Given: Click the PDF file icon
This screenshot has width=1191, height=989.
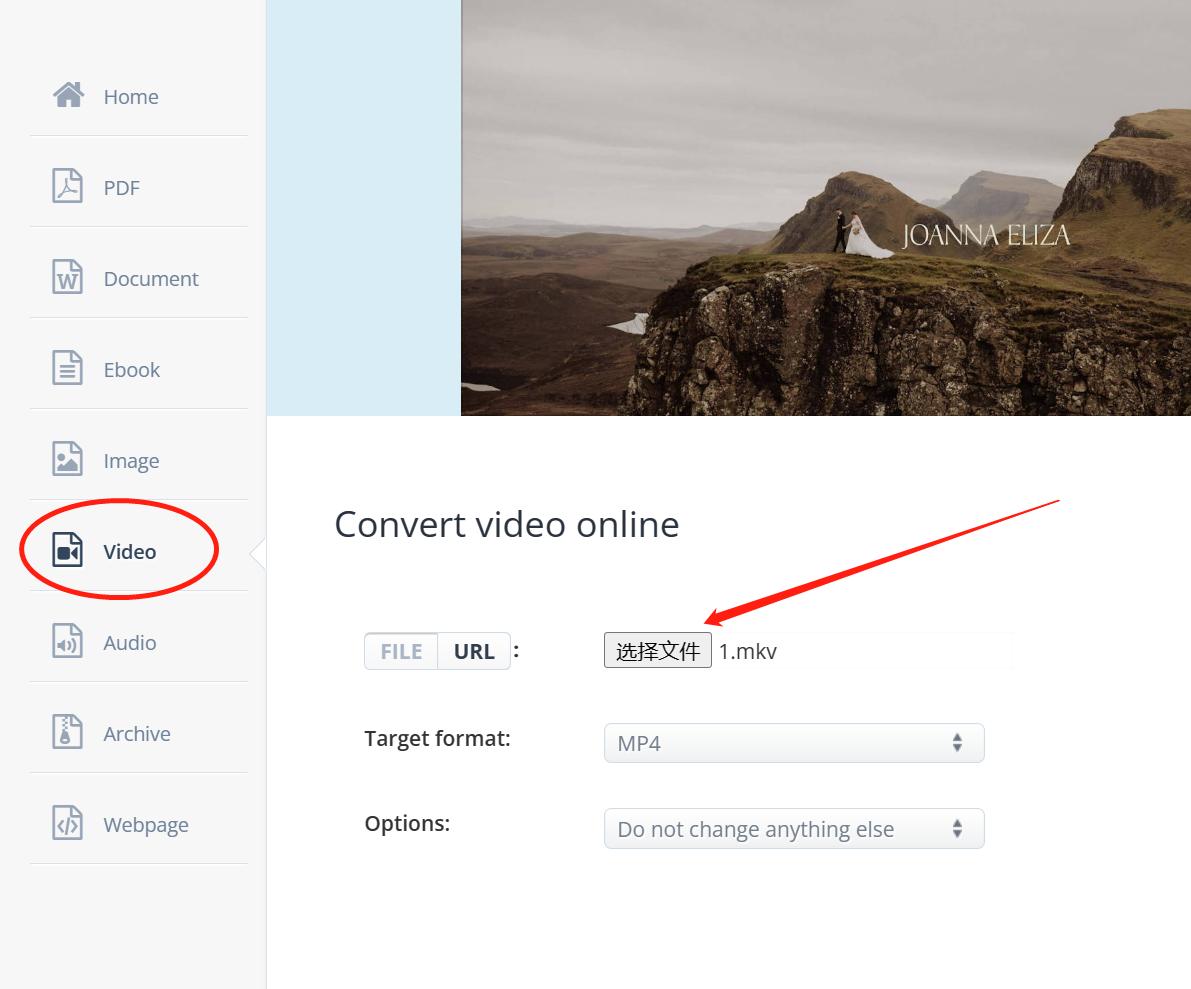Looking at the screenshot, I should (x=67, y=187).
